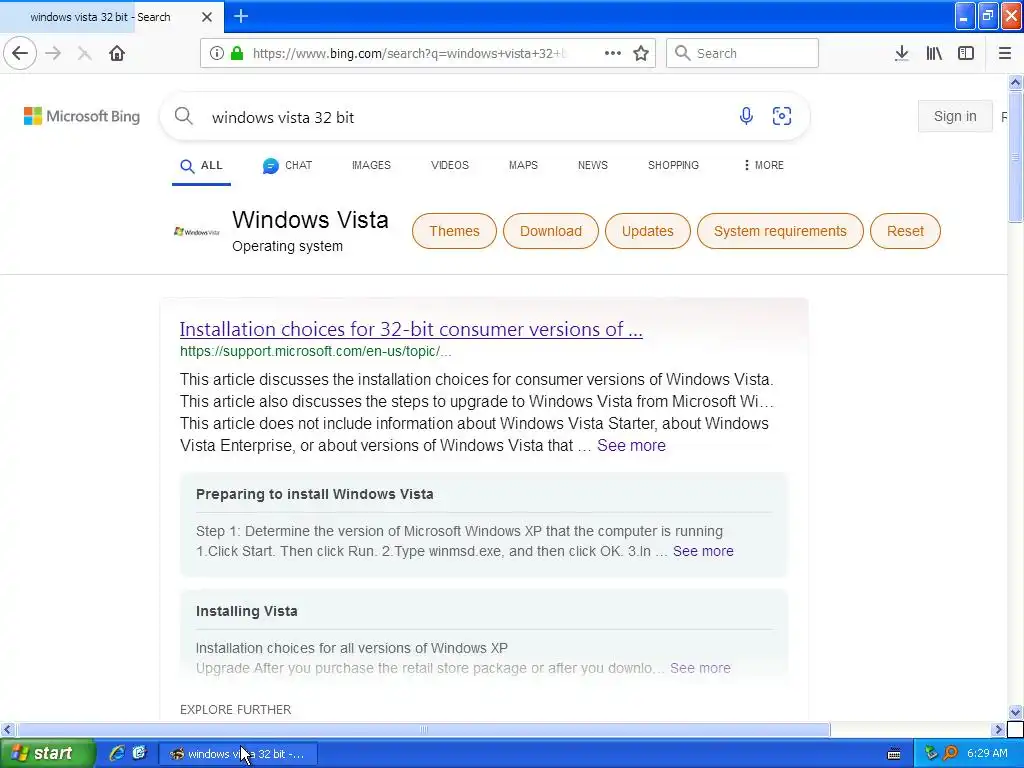Click the 'Preparing to install Windows Vista' heading

click(x=315, y=494)
